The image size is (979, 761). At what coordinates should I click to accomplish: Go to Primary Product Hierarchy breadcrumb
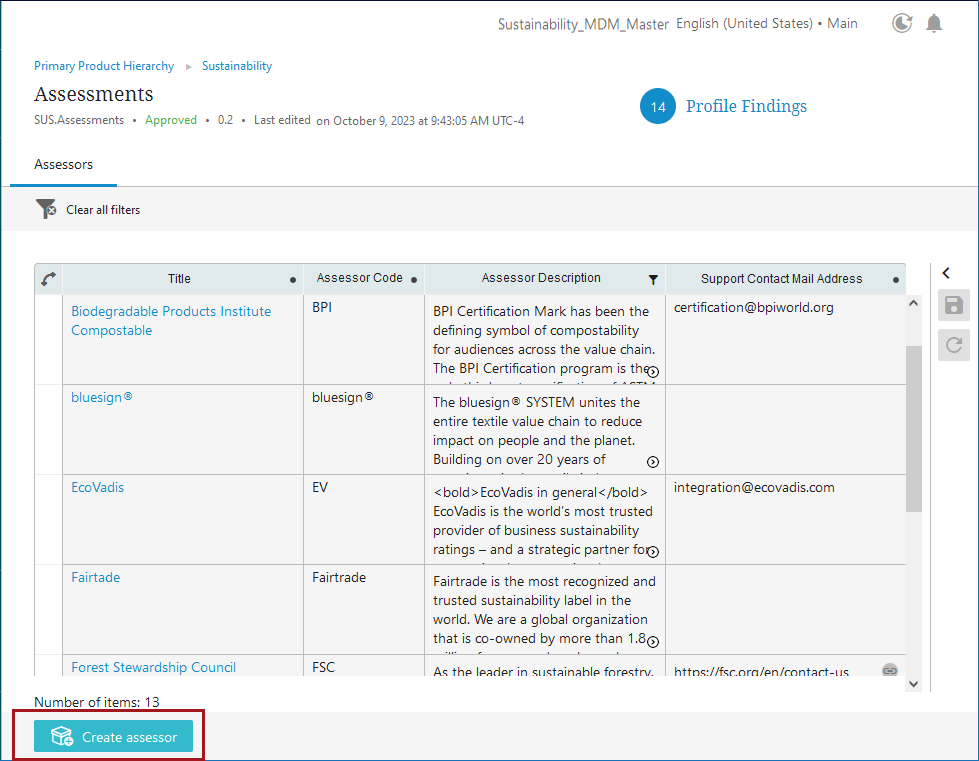pyautogui.click(x=104, y=66)
